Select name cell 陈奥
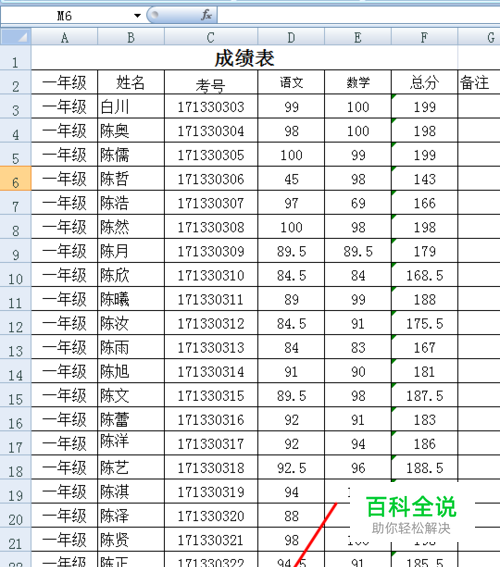The height and width of the screenshot is (567, 500). (131, 131)
